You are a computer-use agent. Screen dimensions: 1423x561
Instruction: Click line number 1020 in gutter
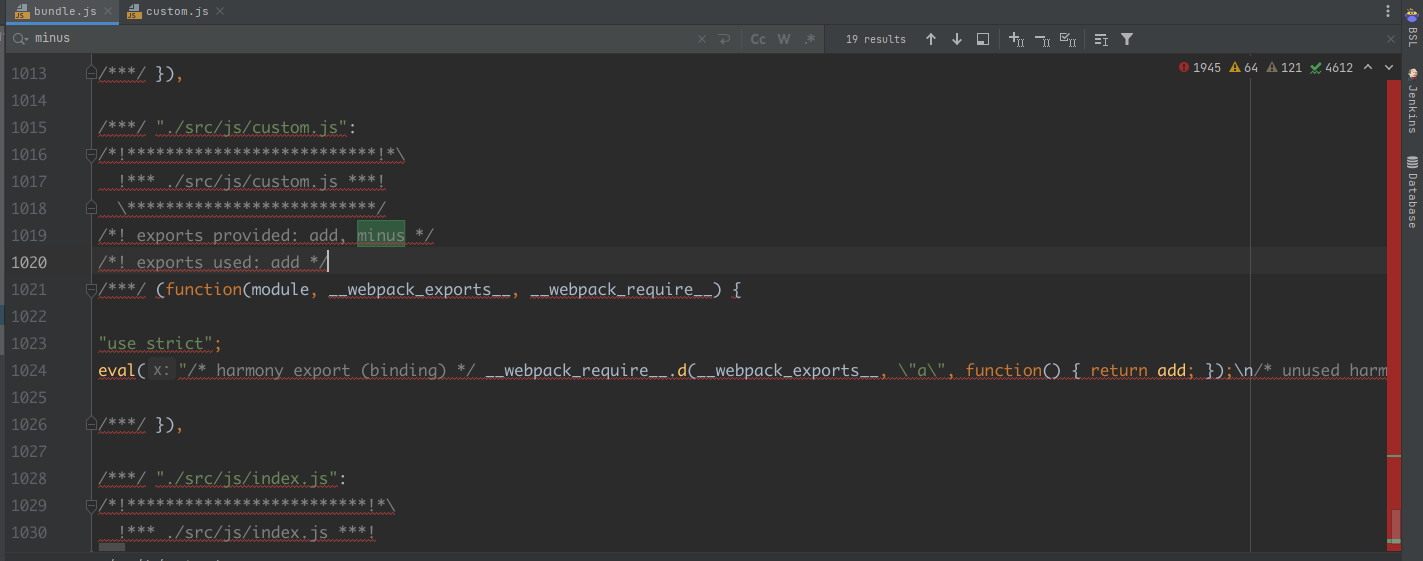click(x=28, y=262)
